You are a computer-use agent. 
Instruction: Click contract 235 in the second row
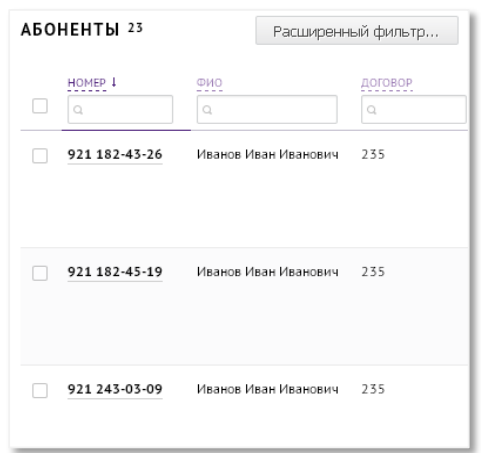373,272
